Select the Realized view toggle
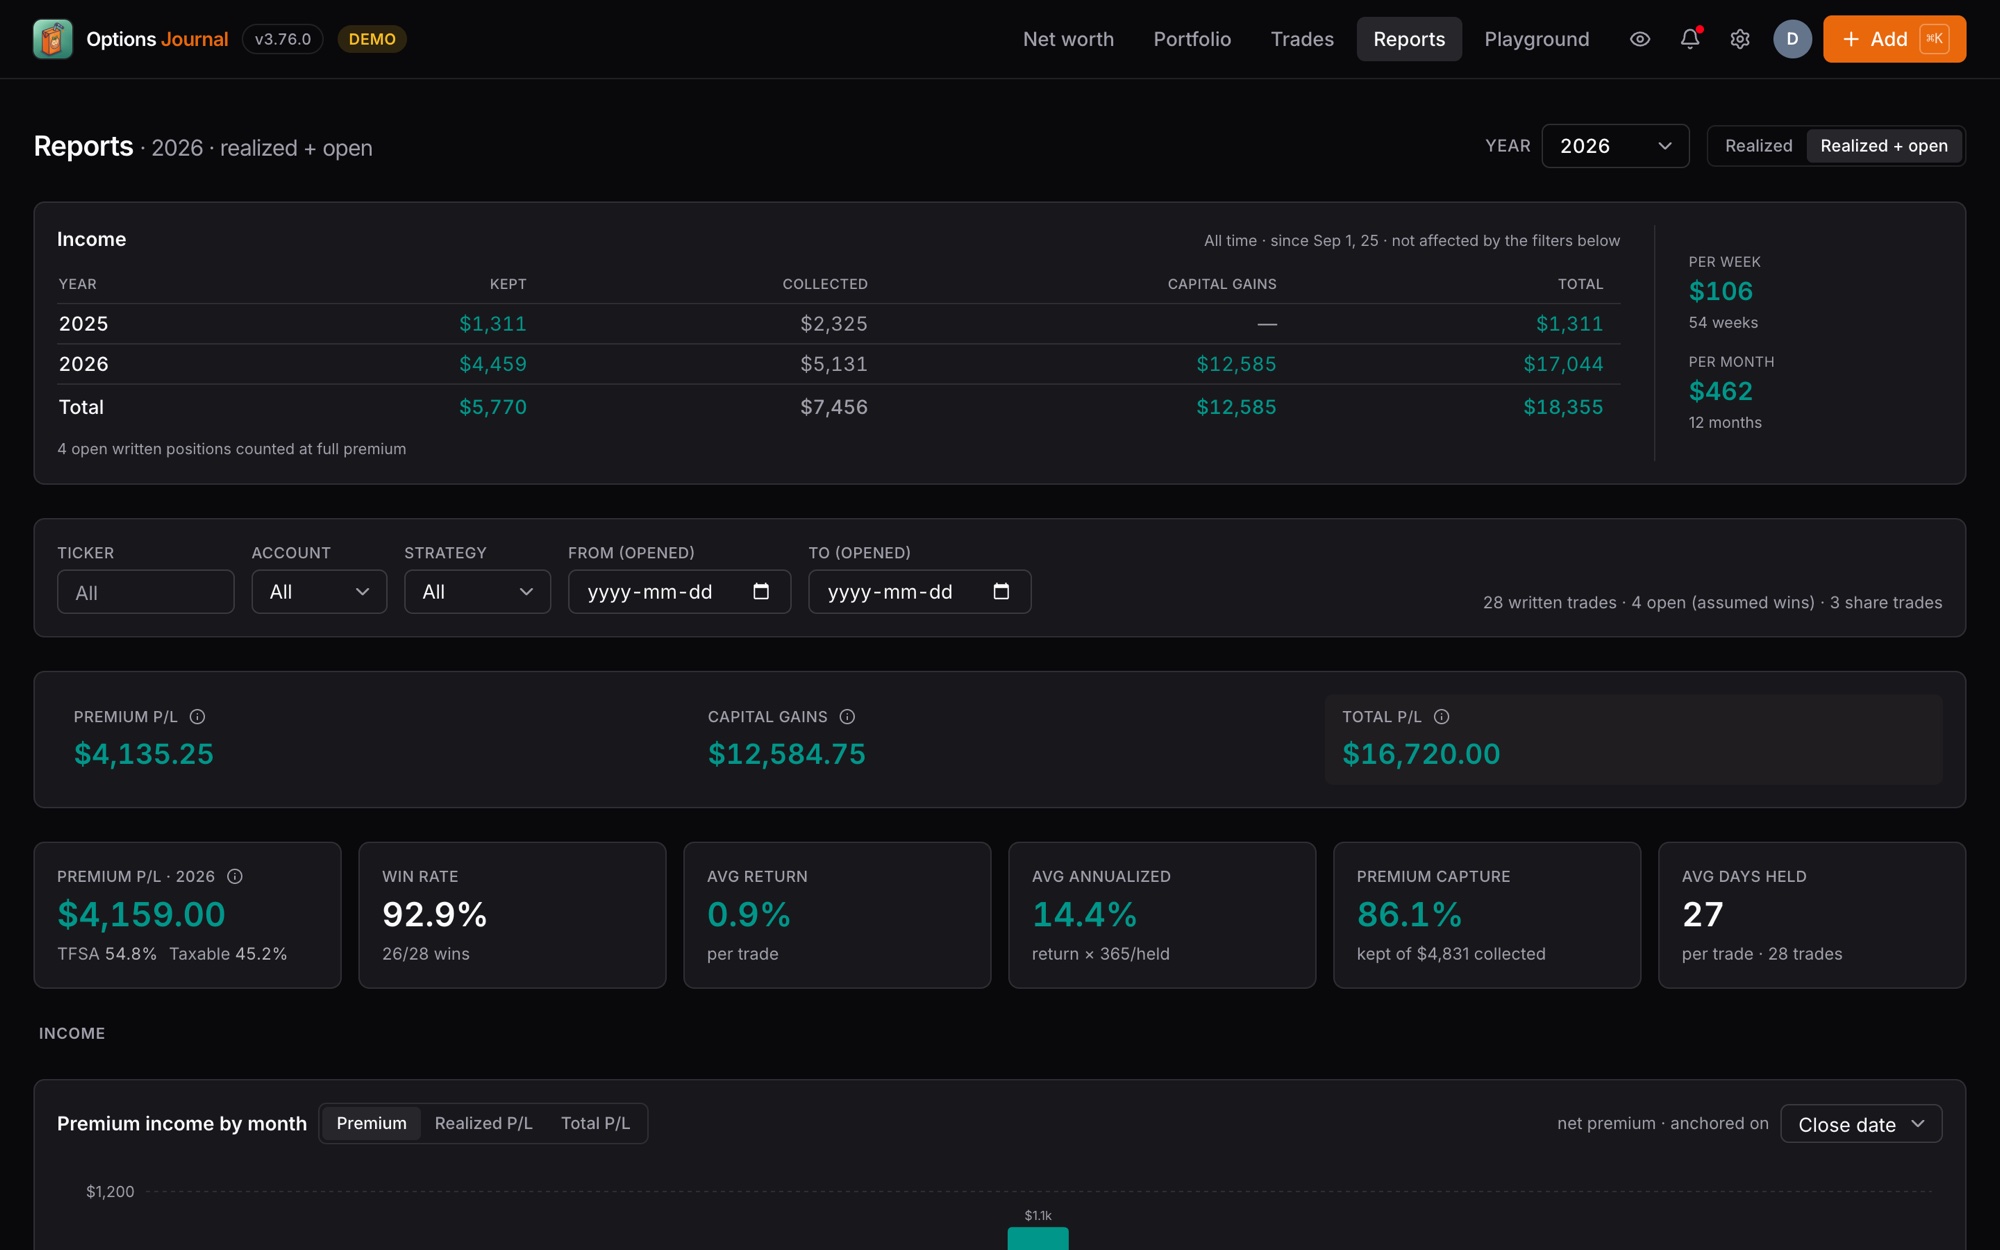This screenshot has height=1250, width=2000. [x=1758, y=146]
